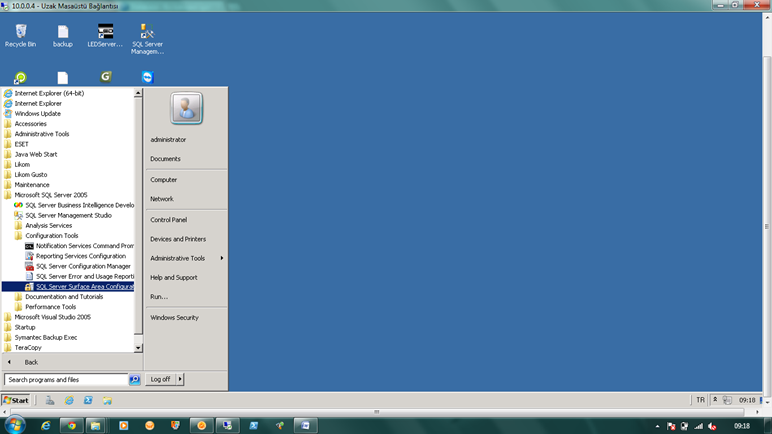Click the administrator user picture
Viewport: 772px width, 434px height.
[187, 108]
